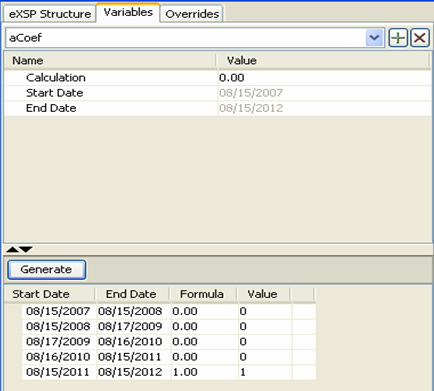The height and width of the screenshot is (391, 434).
Task: Click Formula column header
Action: 204,294
